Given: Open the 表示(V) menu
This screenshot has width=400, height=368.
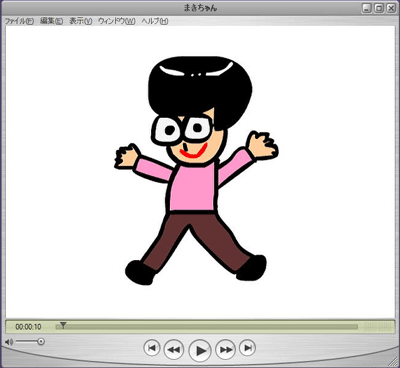Looking at the screenshot, I should (x=80, y=21).
